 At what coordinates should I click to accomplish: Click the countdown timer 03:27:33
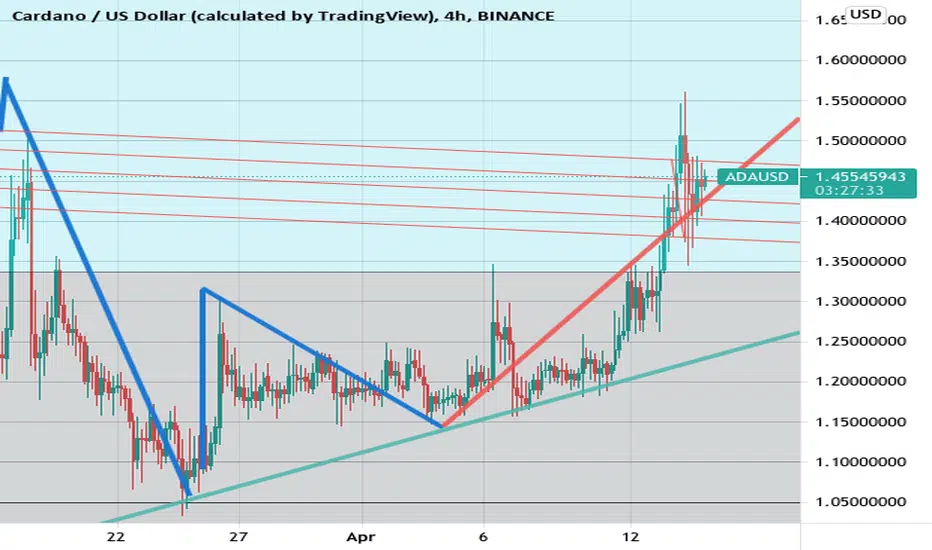pyautogui.click(x=849, y=190)
